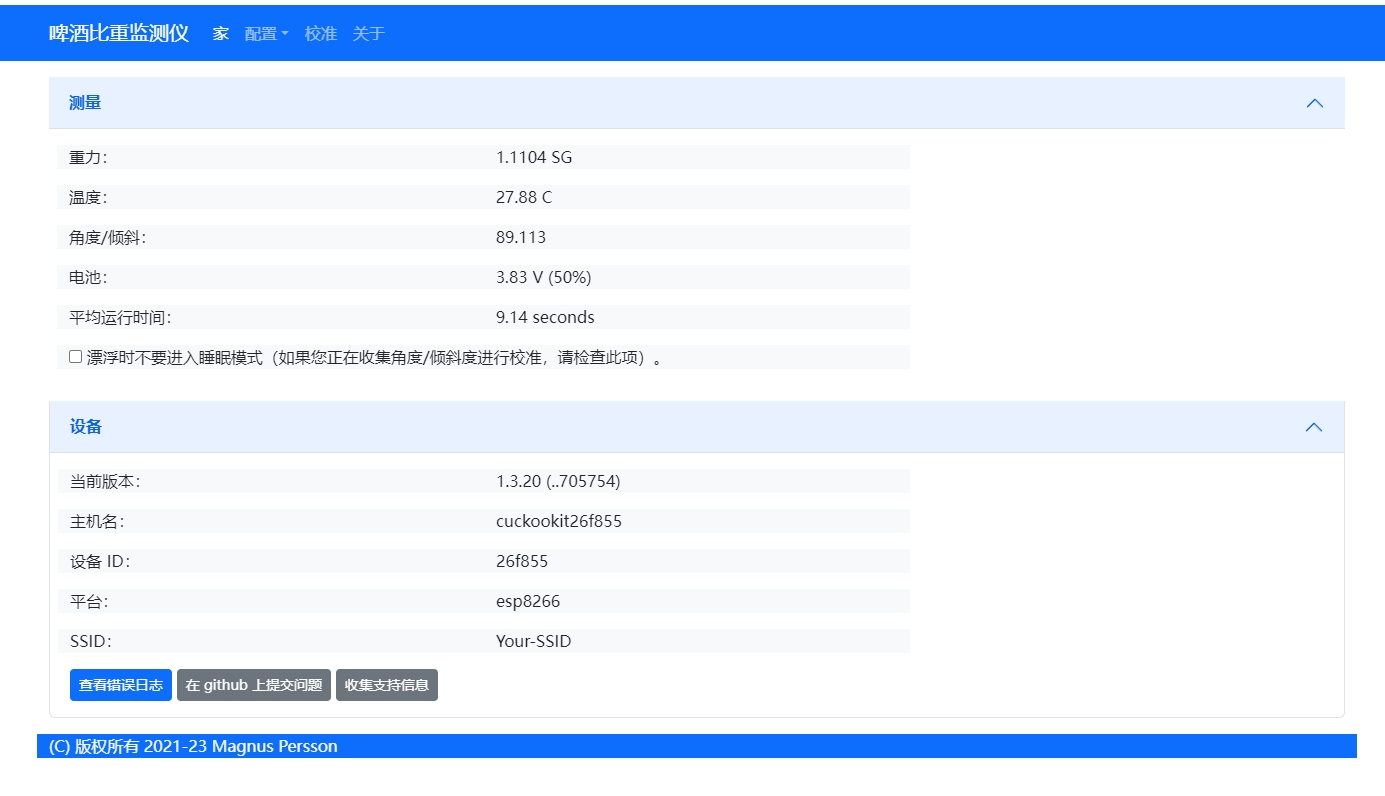Click the current version value 1.3.20
Viewport: 1385px width, 796px height.
(x=557, y=481)
